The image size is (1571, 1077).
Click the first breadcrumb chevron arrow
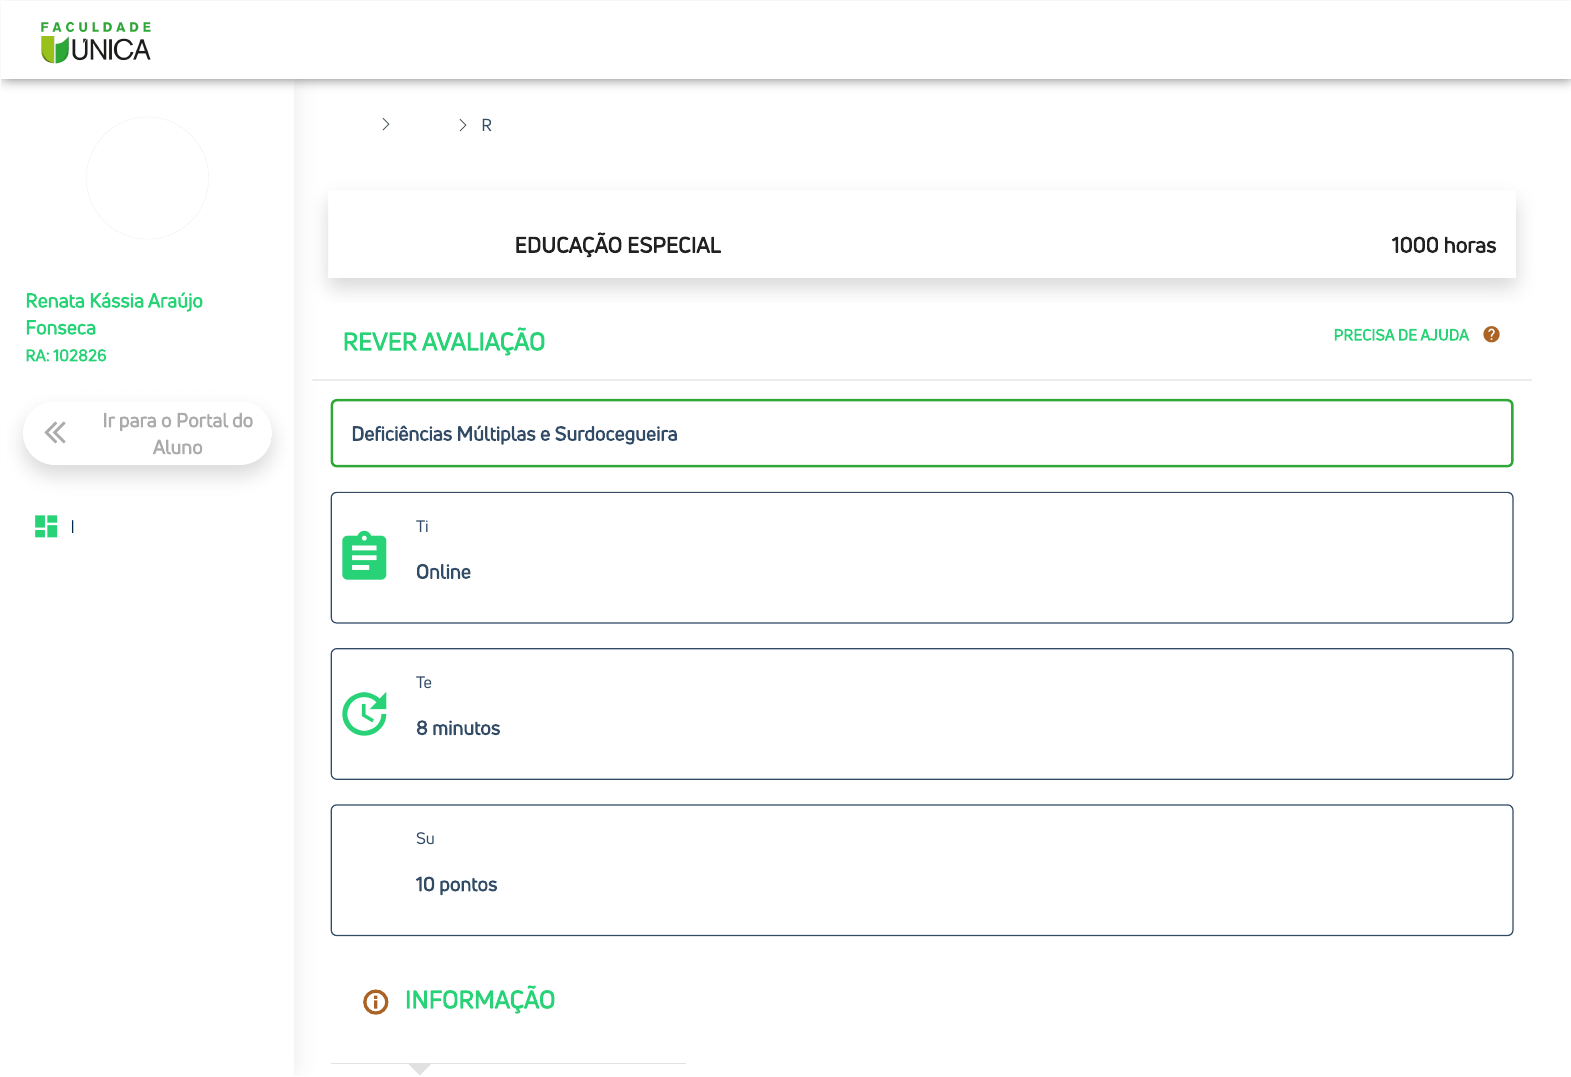click(386, 124)
